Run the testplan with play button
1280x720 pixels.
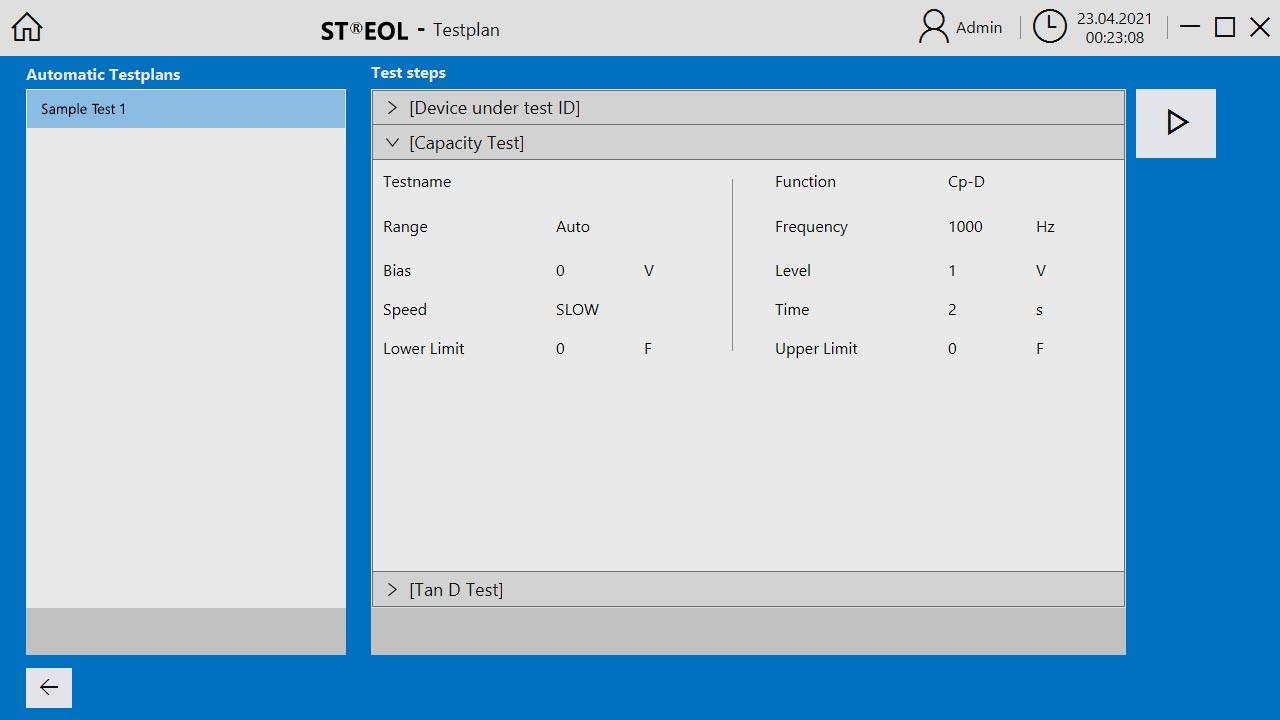pos(1176,123)
